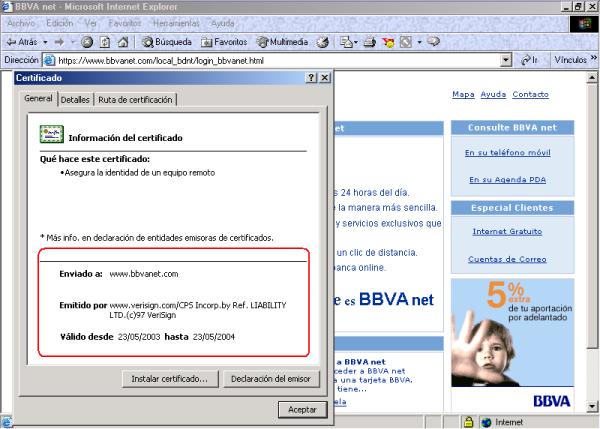Open the Búsqueda search panel
The width and height of the screenshot is (600, 429).
(166, 42)
